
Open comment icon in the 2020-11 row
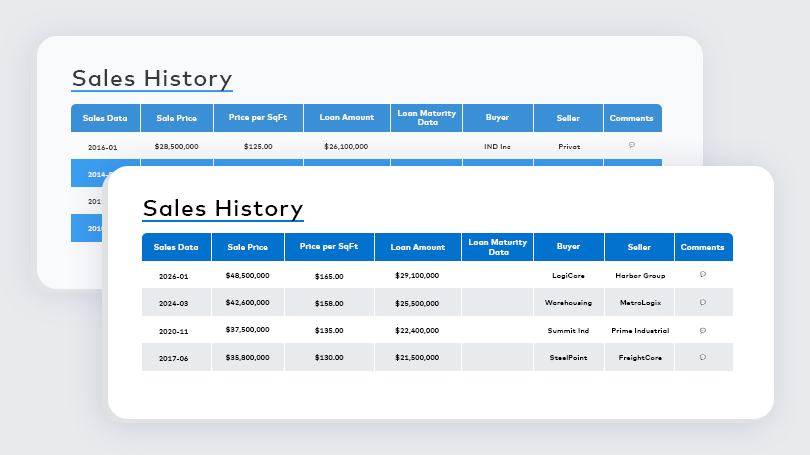click(x=703, y=331)
